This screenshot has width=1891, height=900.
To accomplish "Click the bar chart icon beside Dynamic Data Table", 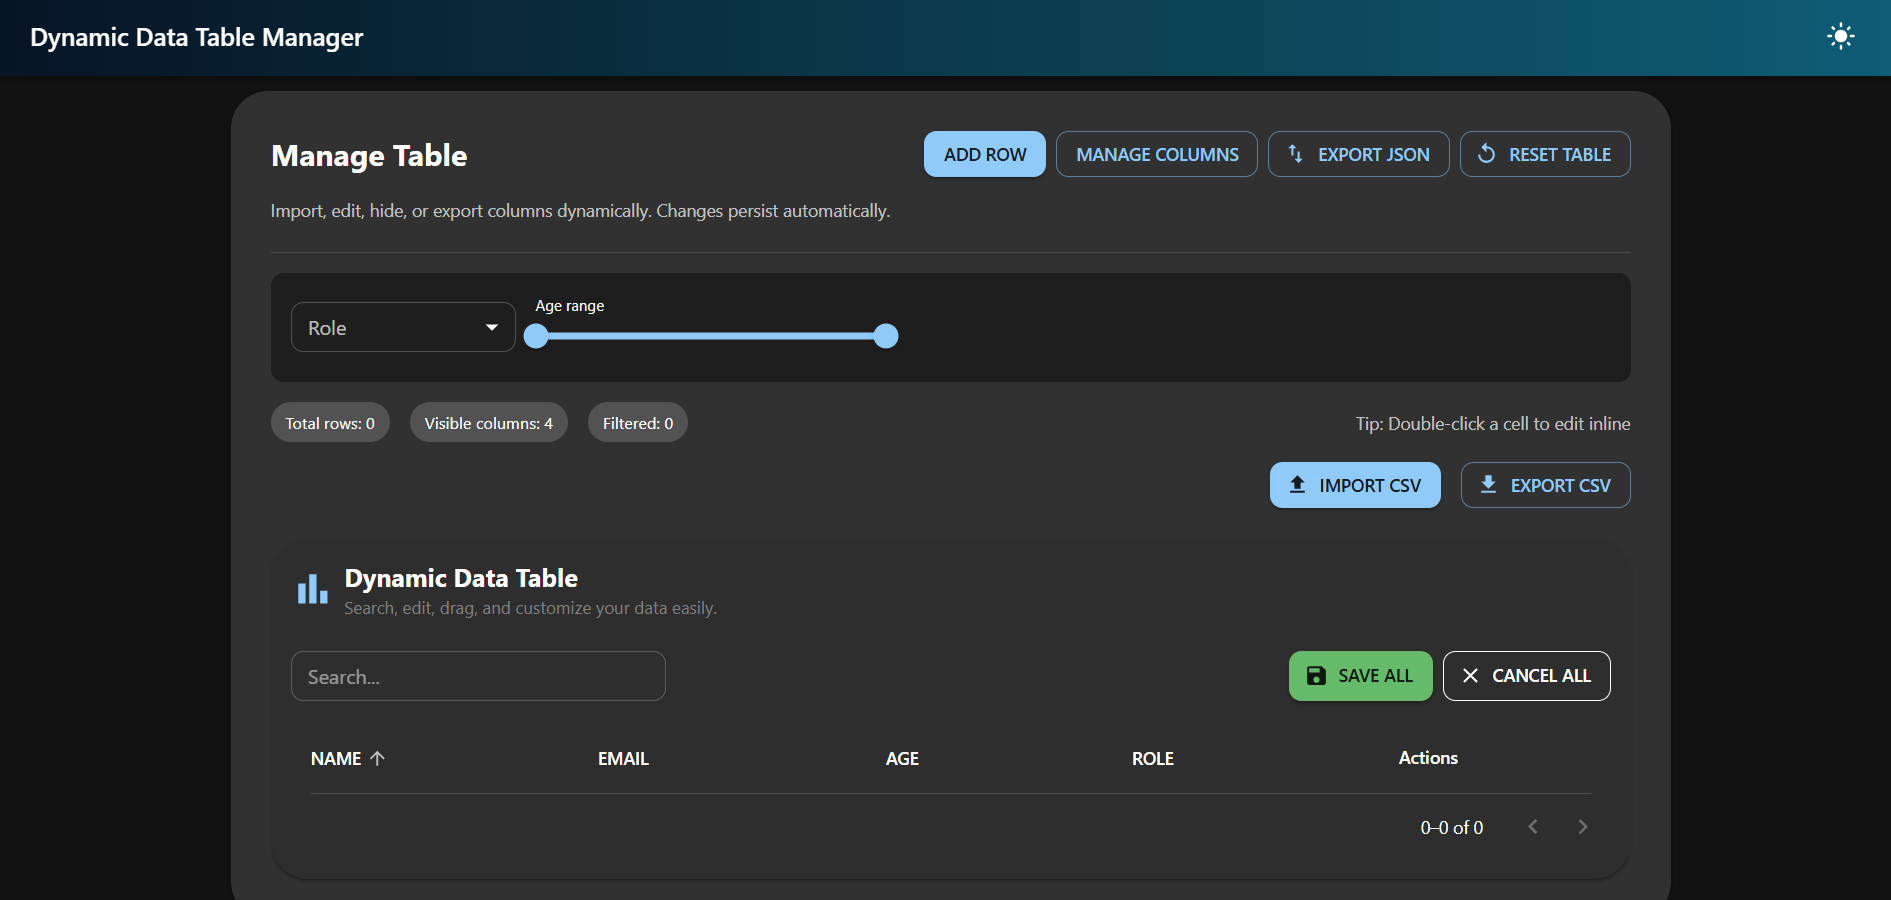I will pos(312,590).
